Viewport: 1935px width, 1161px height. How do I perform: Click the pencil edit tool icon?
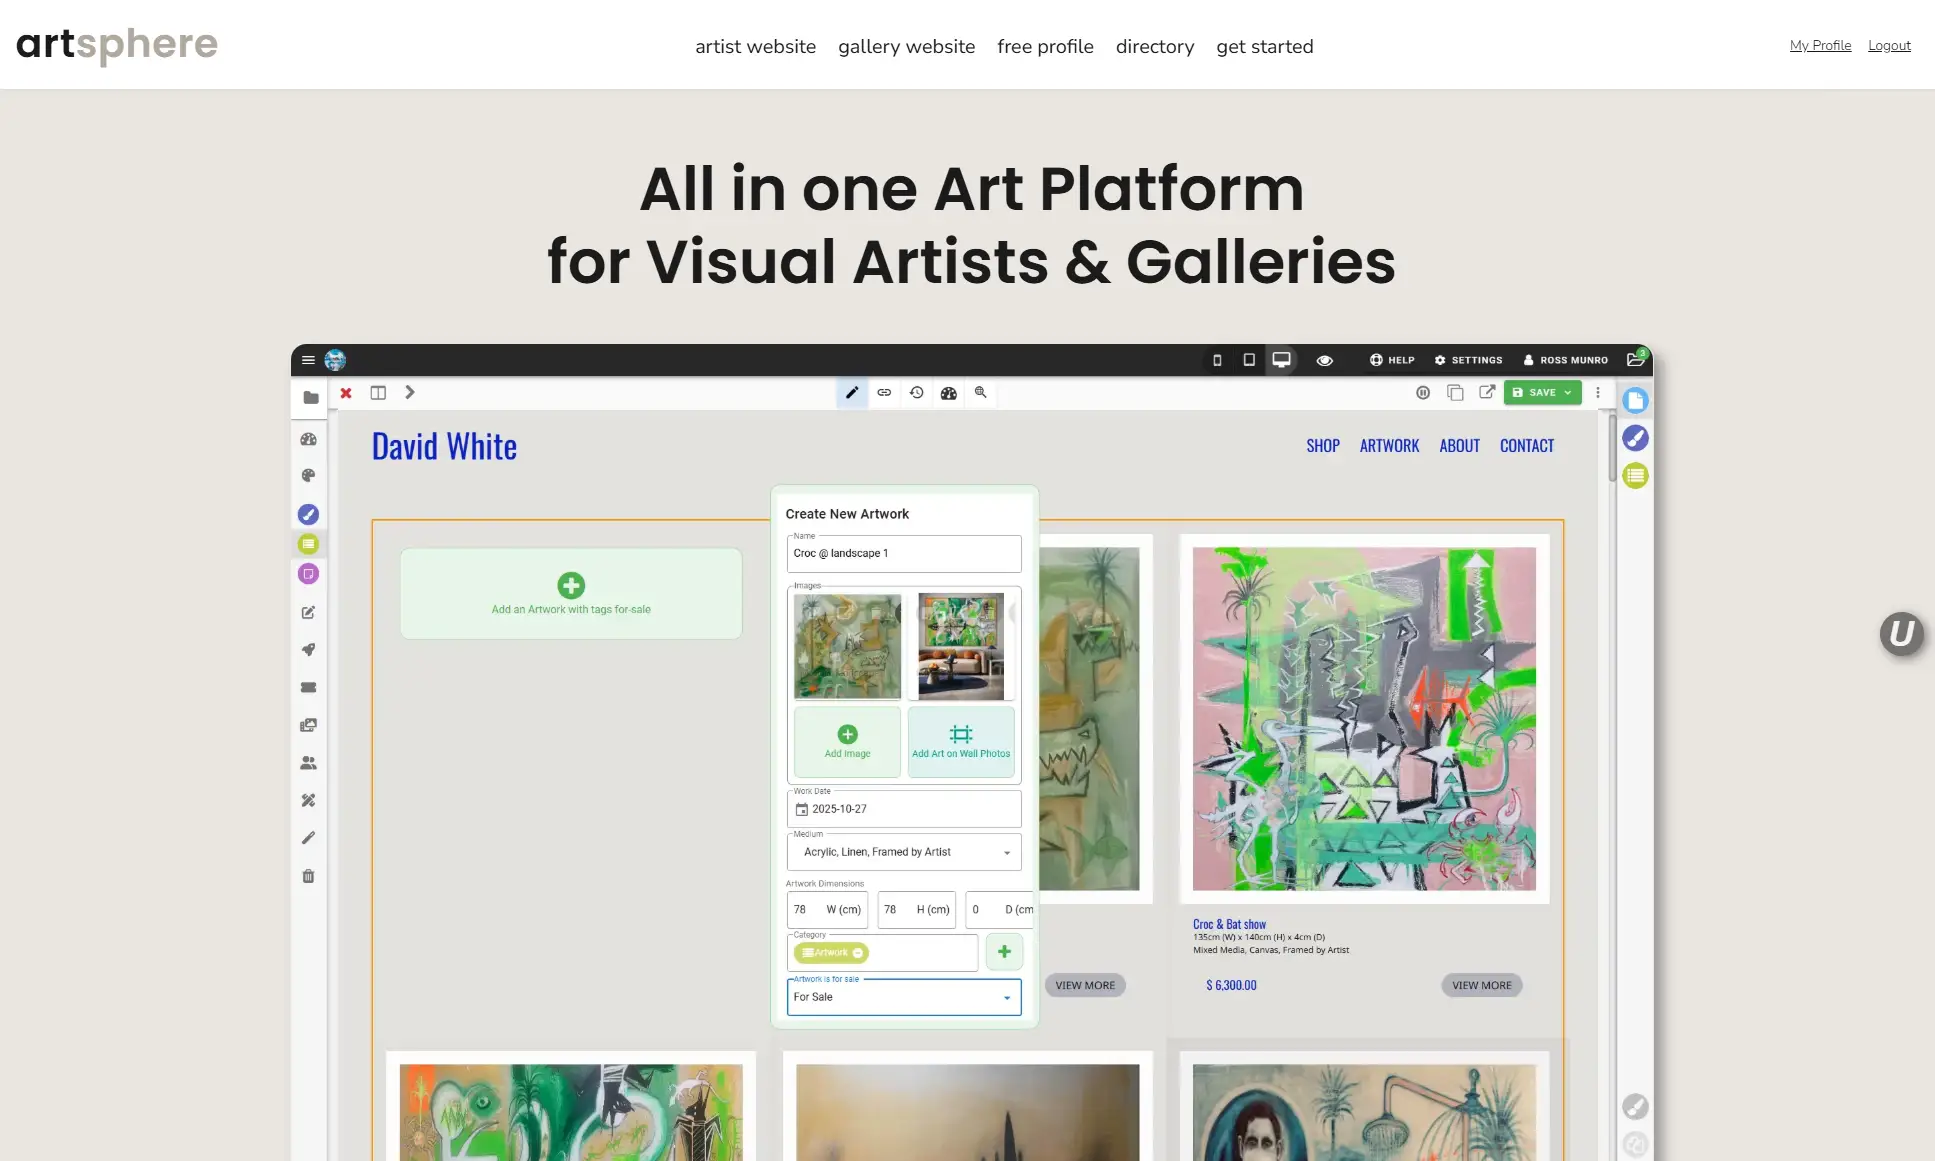click(x=851, y=393)
